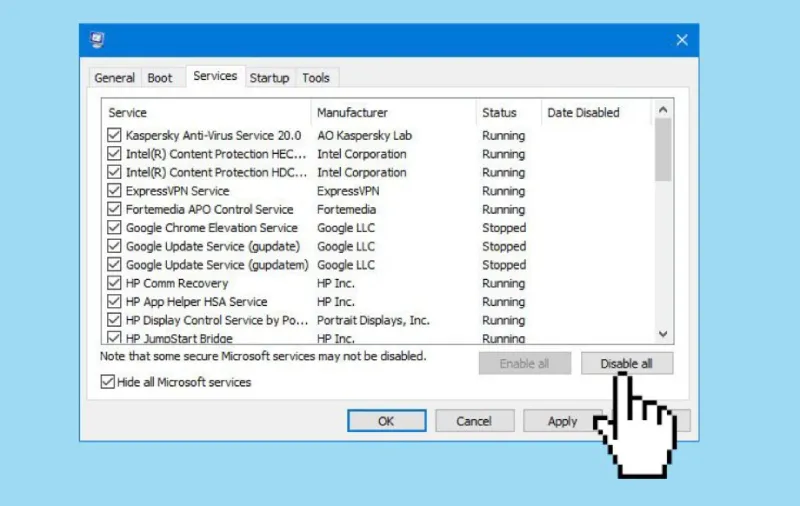Click the scrollbar up arrow
The width and height of the screenshot is (800, 506).
click(663, 109)
